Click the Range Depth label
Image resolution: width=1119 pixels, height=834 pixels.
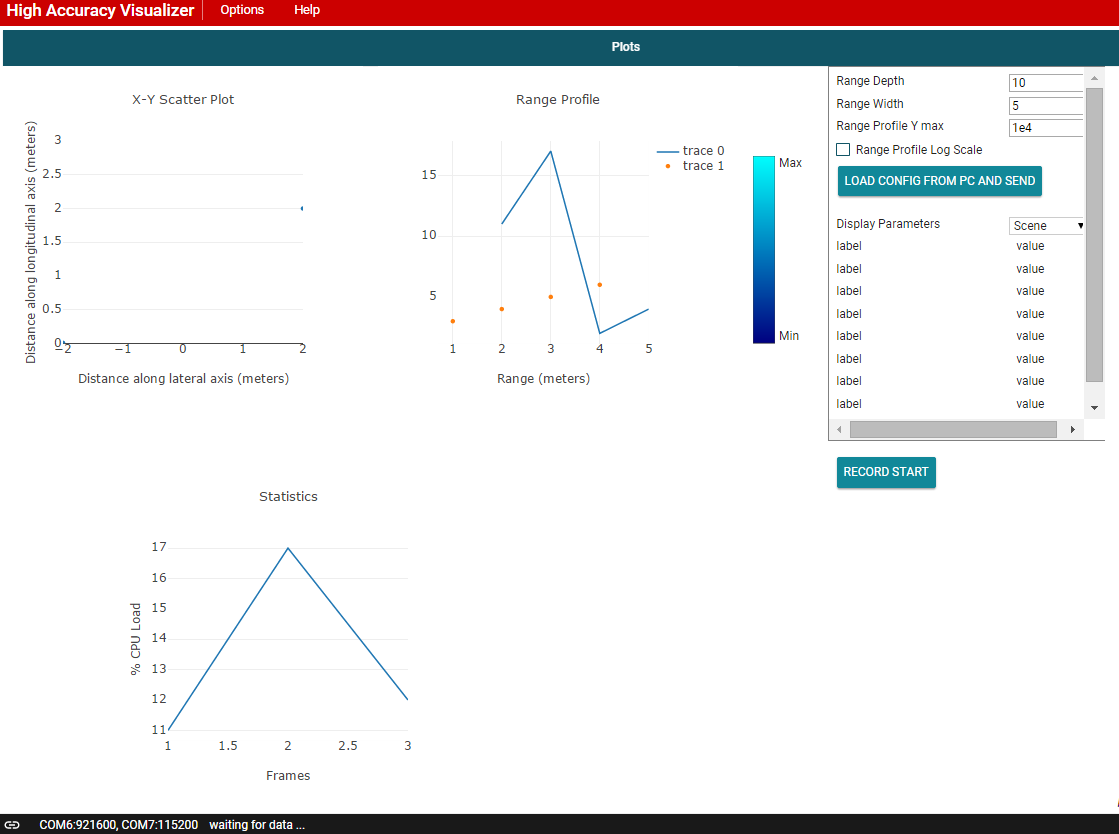click(x=870, y=81)
